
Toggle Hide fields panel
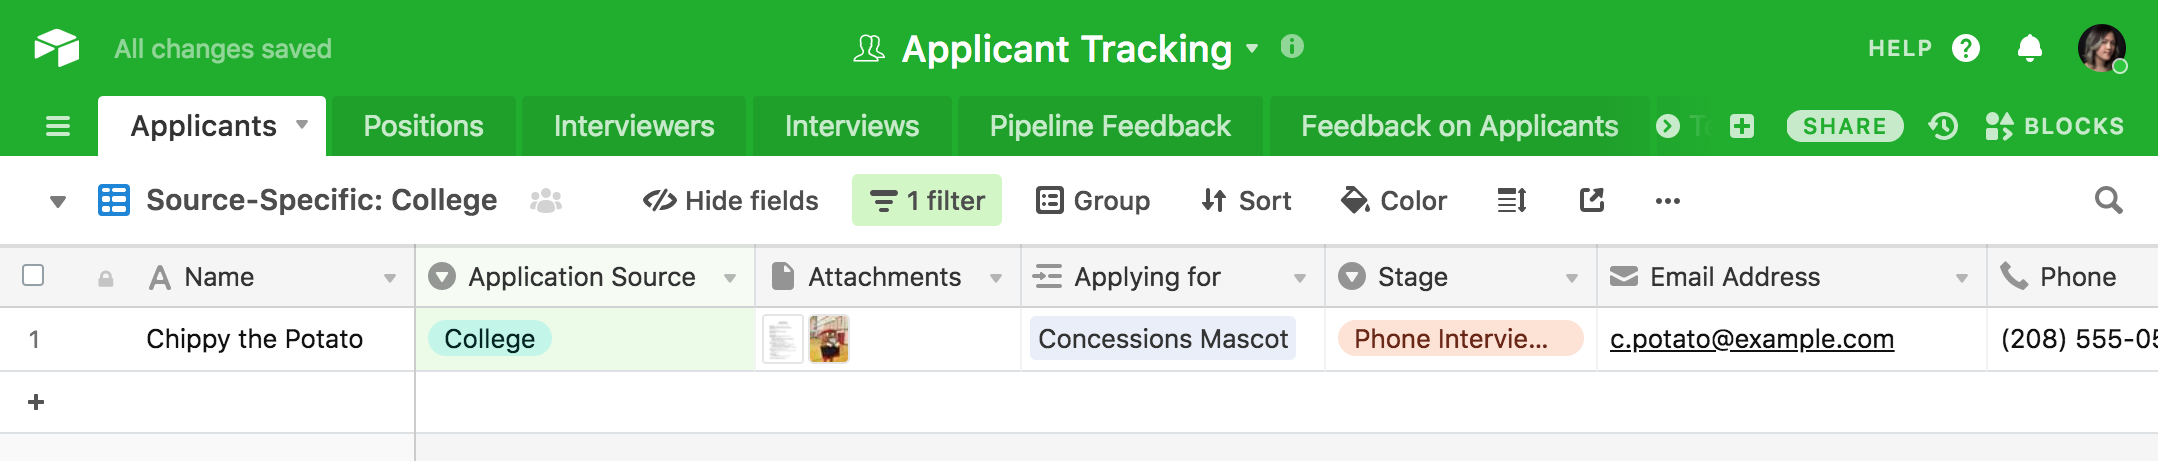[x=731, y=201]
